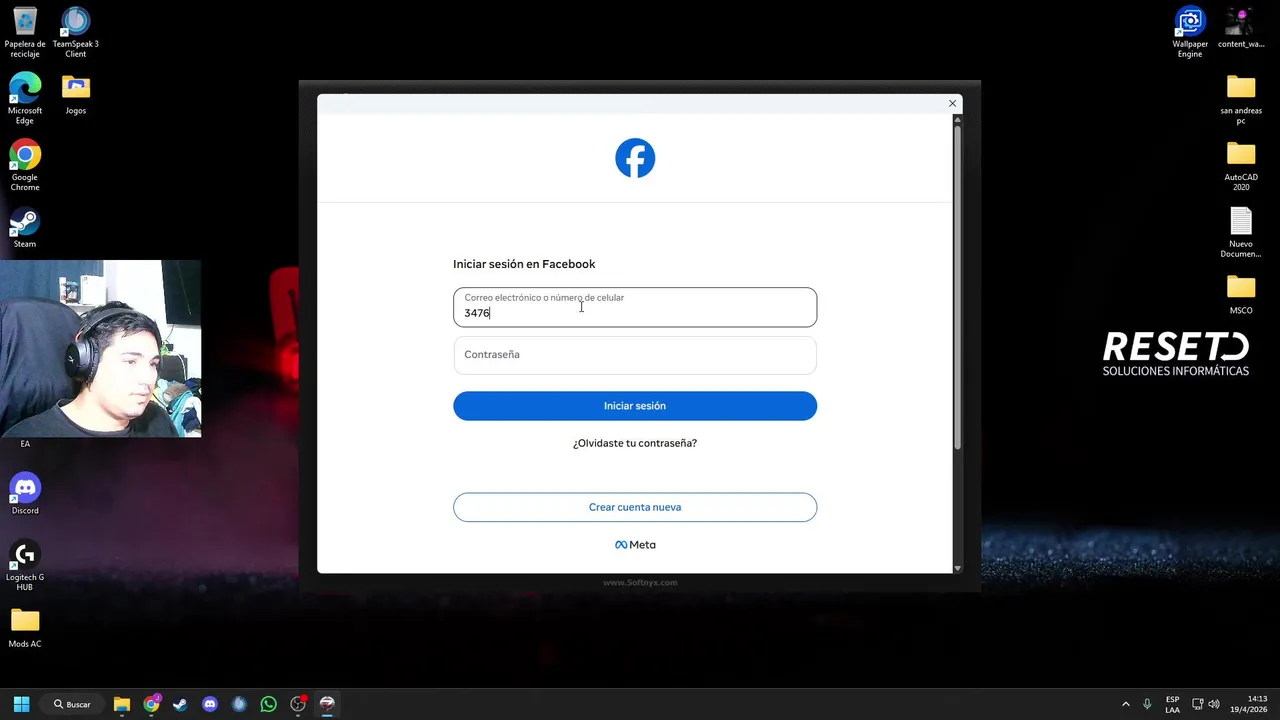Open the san andreas pc folder
Image resolution: width=1280 pixels, height=720 pixels.
click(x=1241, y=98)
